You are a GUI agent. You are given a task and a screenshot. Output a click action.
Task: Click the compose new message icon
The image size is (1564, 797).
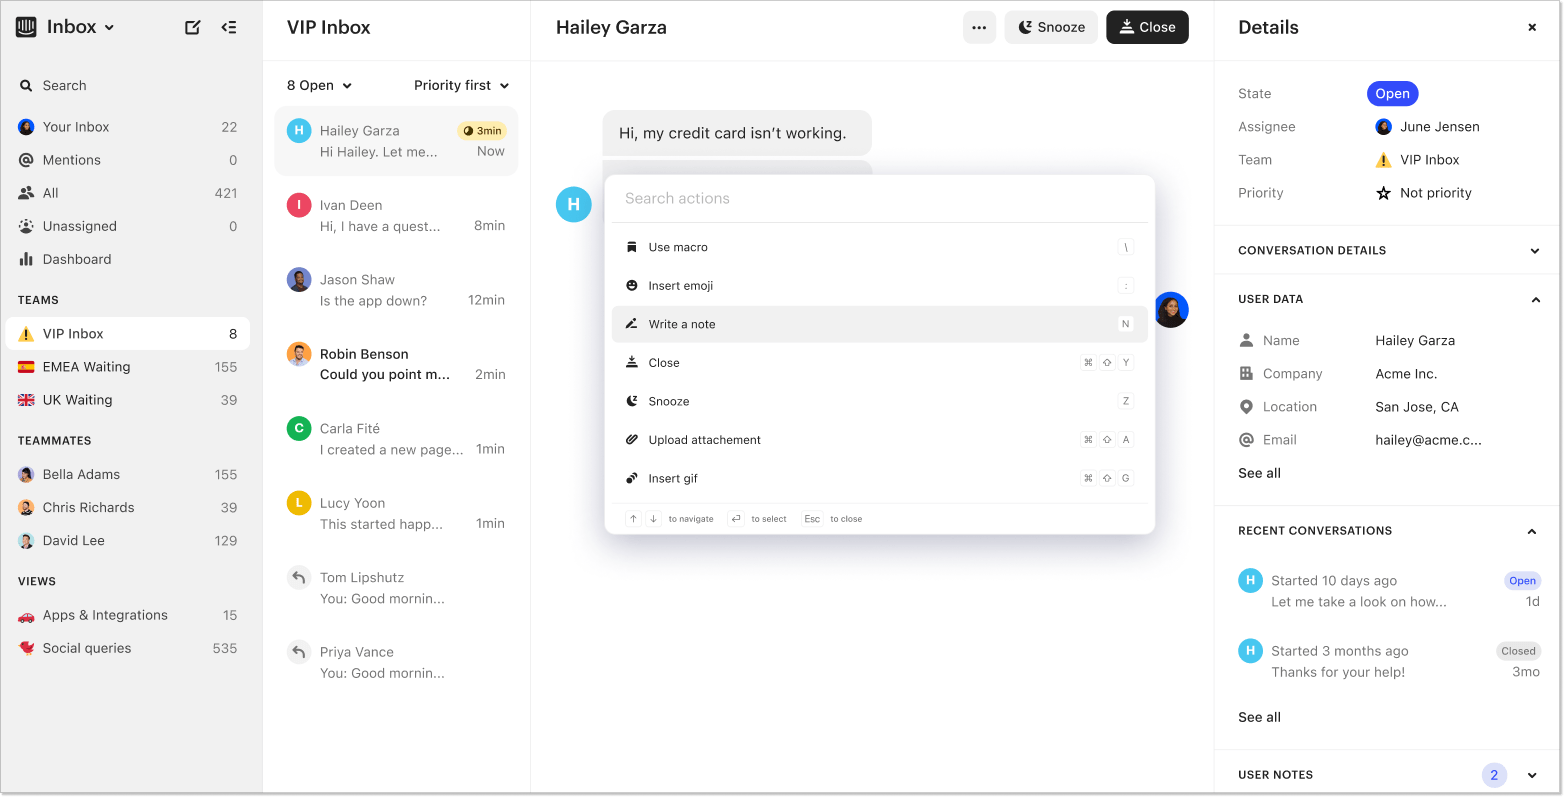click(x=193, y=27)
